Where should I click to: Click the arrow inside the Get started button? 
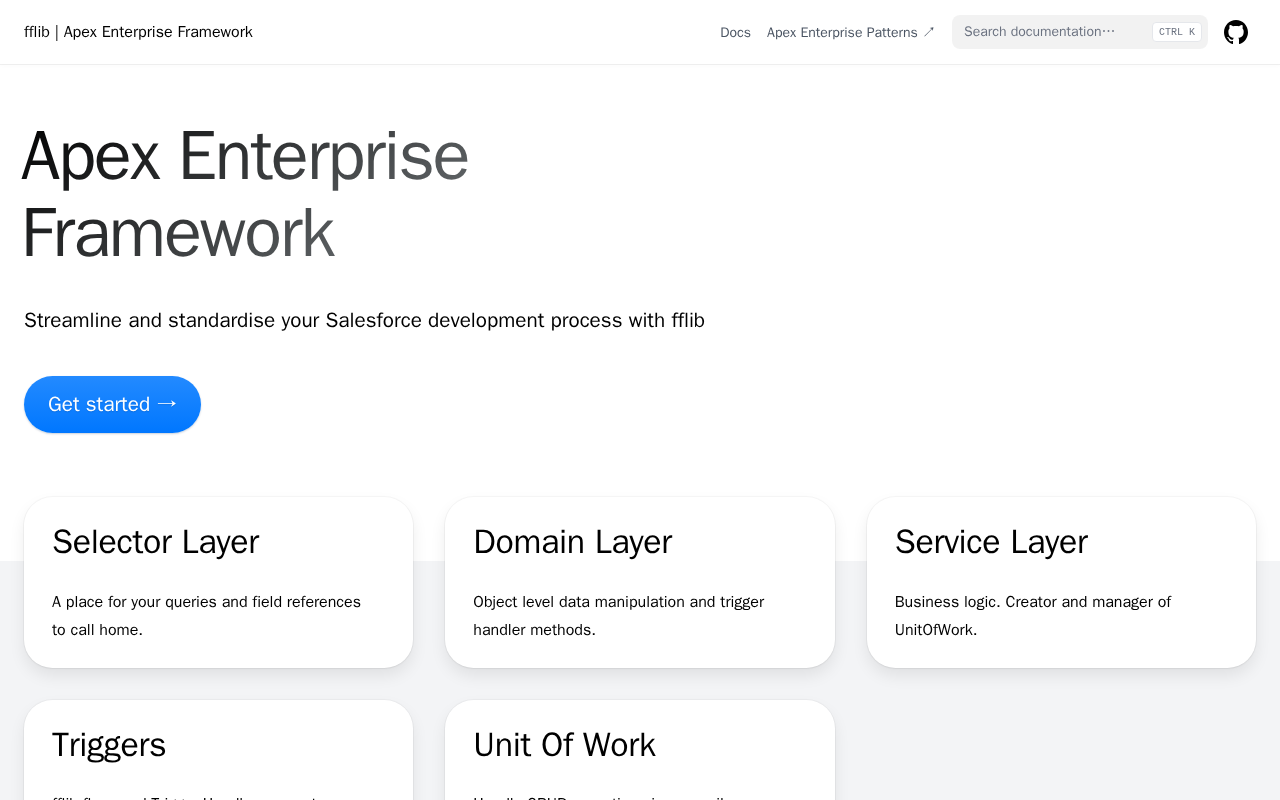click(x=167, y=404)
